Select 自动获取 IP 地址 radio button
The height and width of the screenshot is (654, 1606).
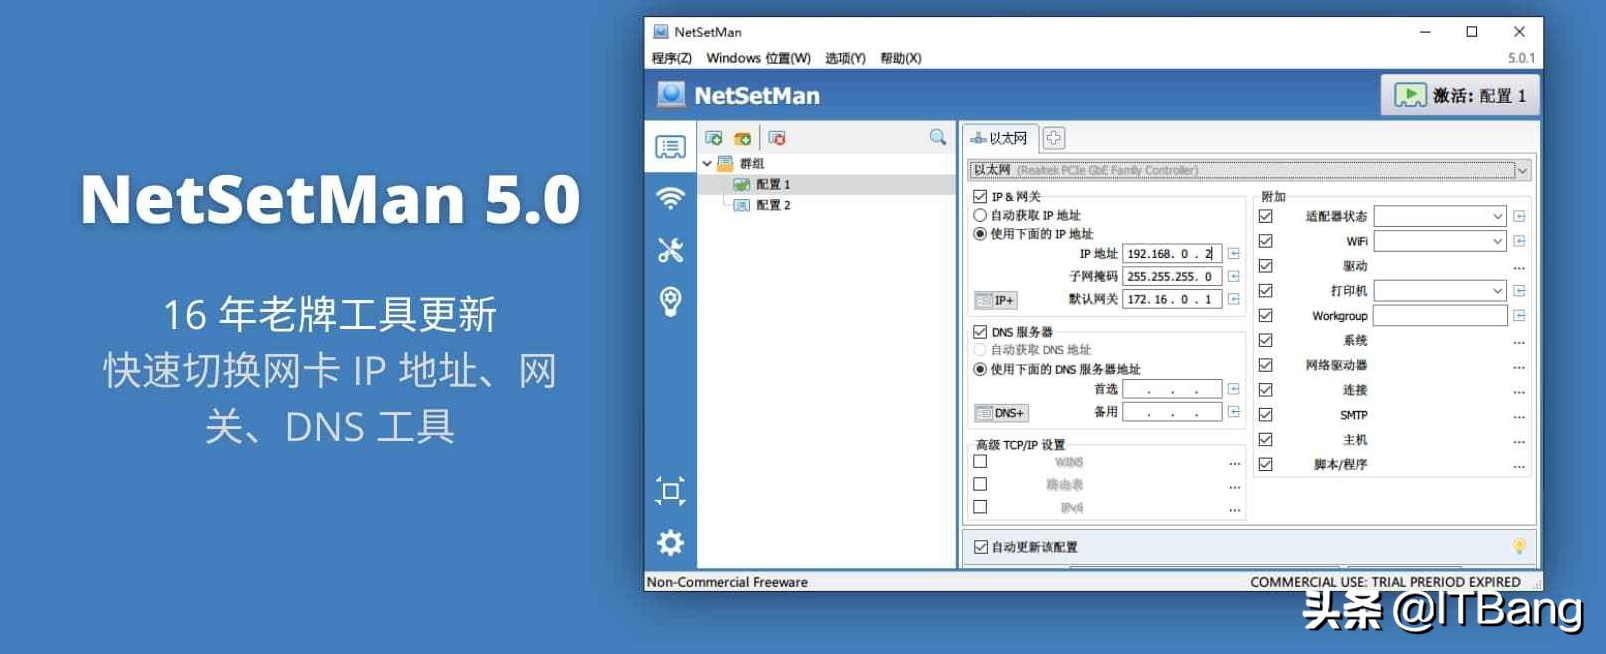click(980, 215)
